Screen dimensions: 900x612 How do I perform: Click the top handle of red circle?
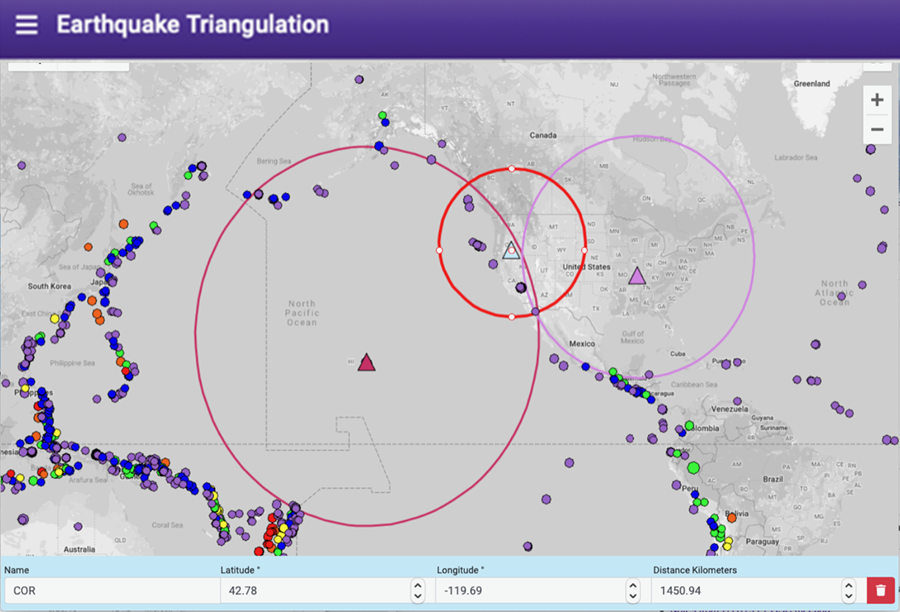click(x=512, y=169)
